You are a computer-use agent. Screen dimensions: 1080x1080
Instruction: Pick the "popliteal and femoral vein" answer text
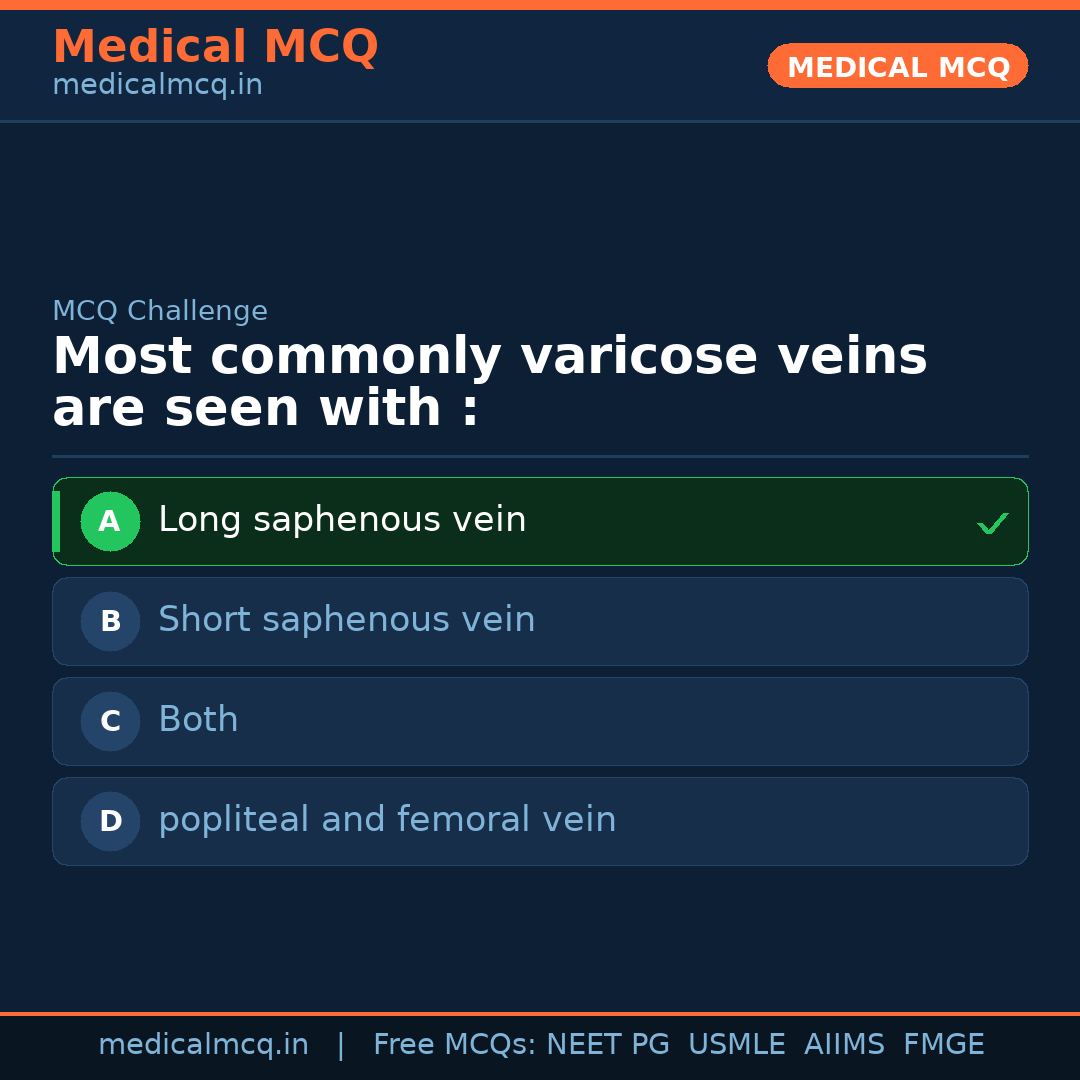pyautogui.click(x=387, y=820)
